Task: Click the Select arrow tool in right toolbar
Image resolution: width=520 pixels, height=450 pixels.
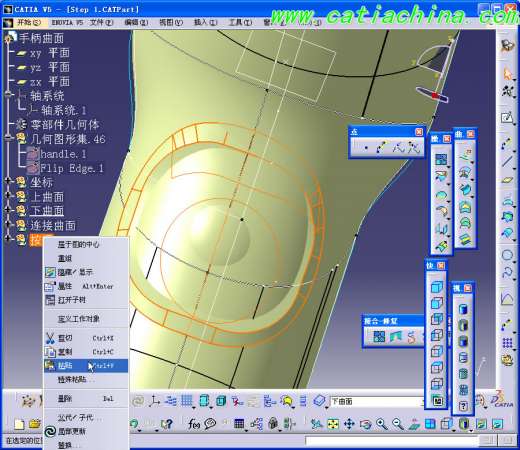Action: (x=507, y=74)
